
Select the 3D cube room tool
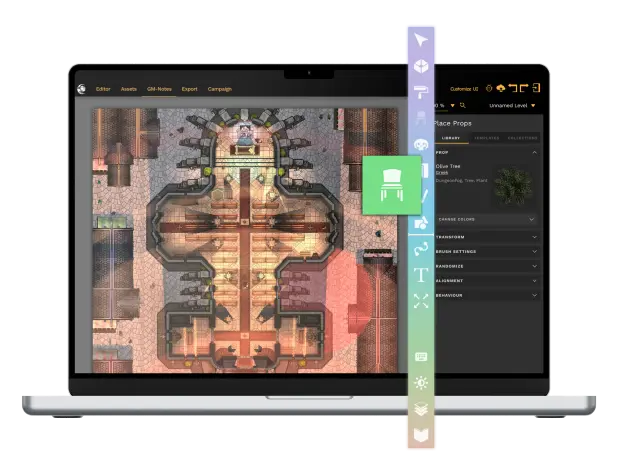[421, 66]
